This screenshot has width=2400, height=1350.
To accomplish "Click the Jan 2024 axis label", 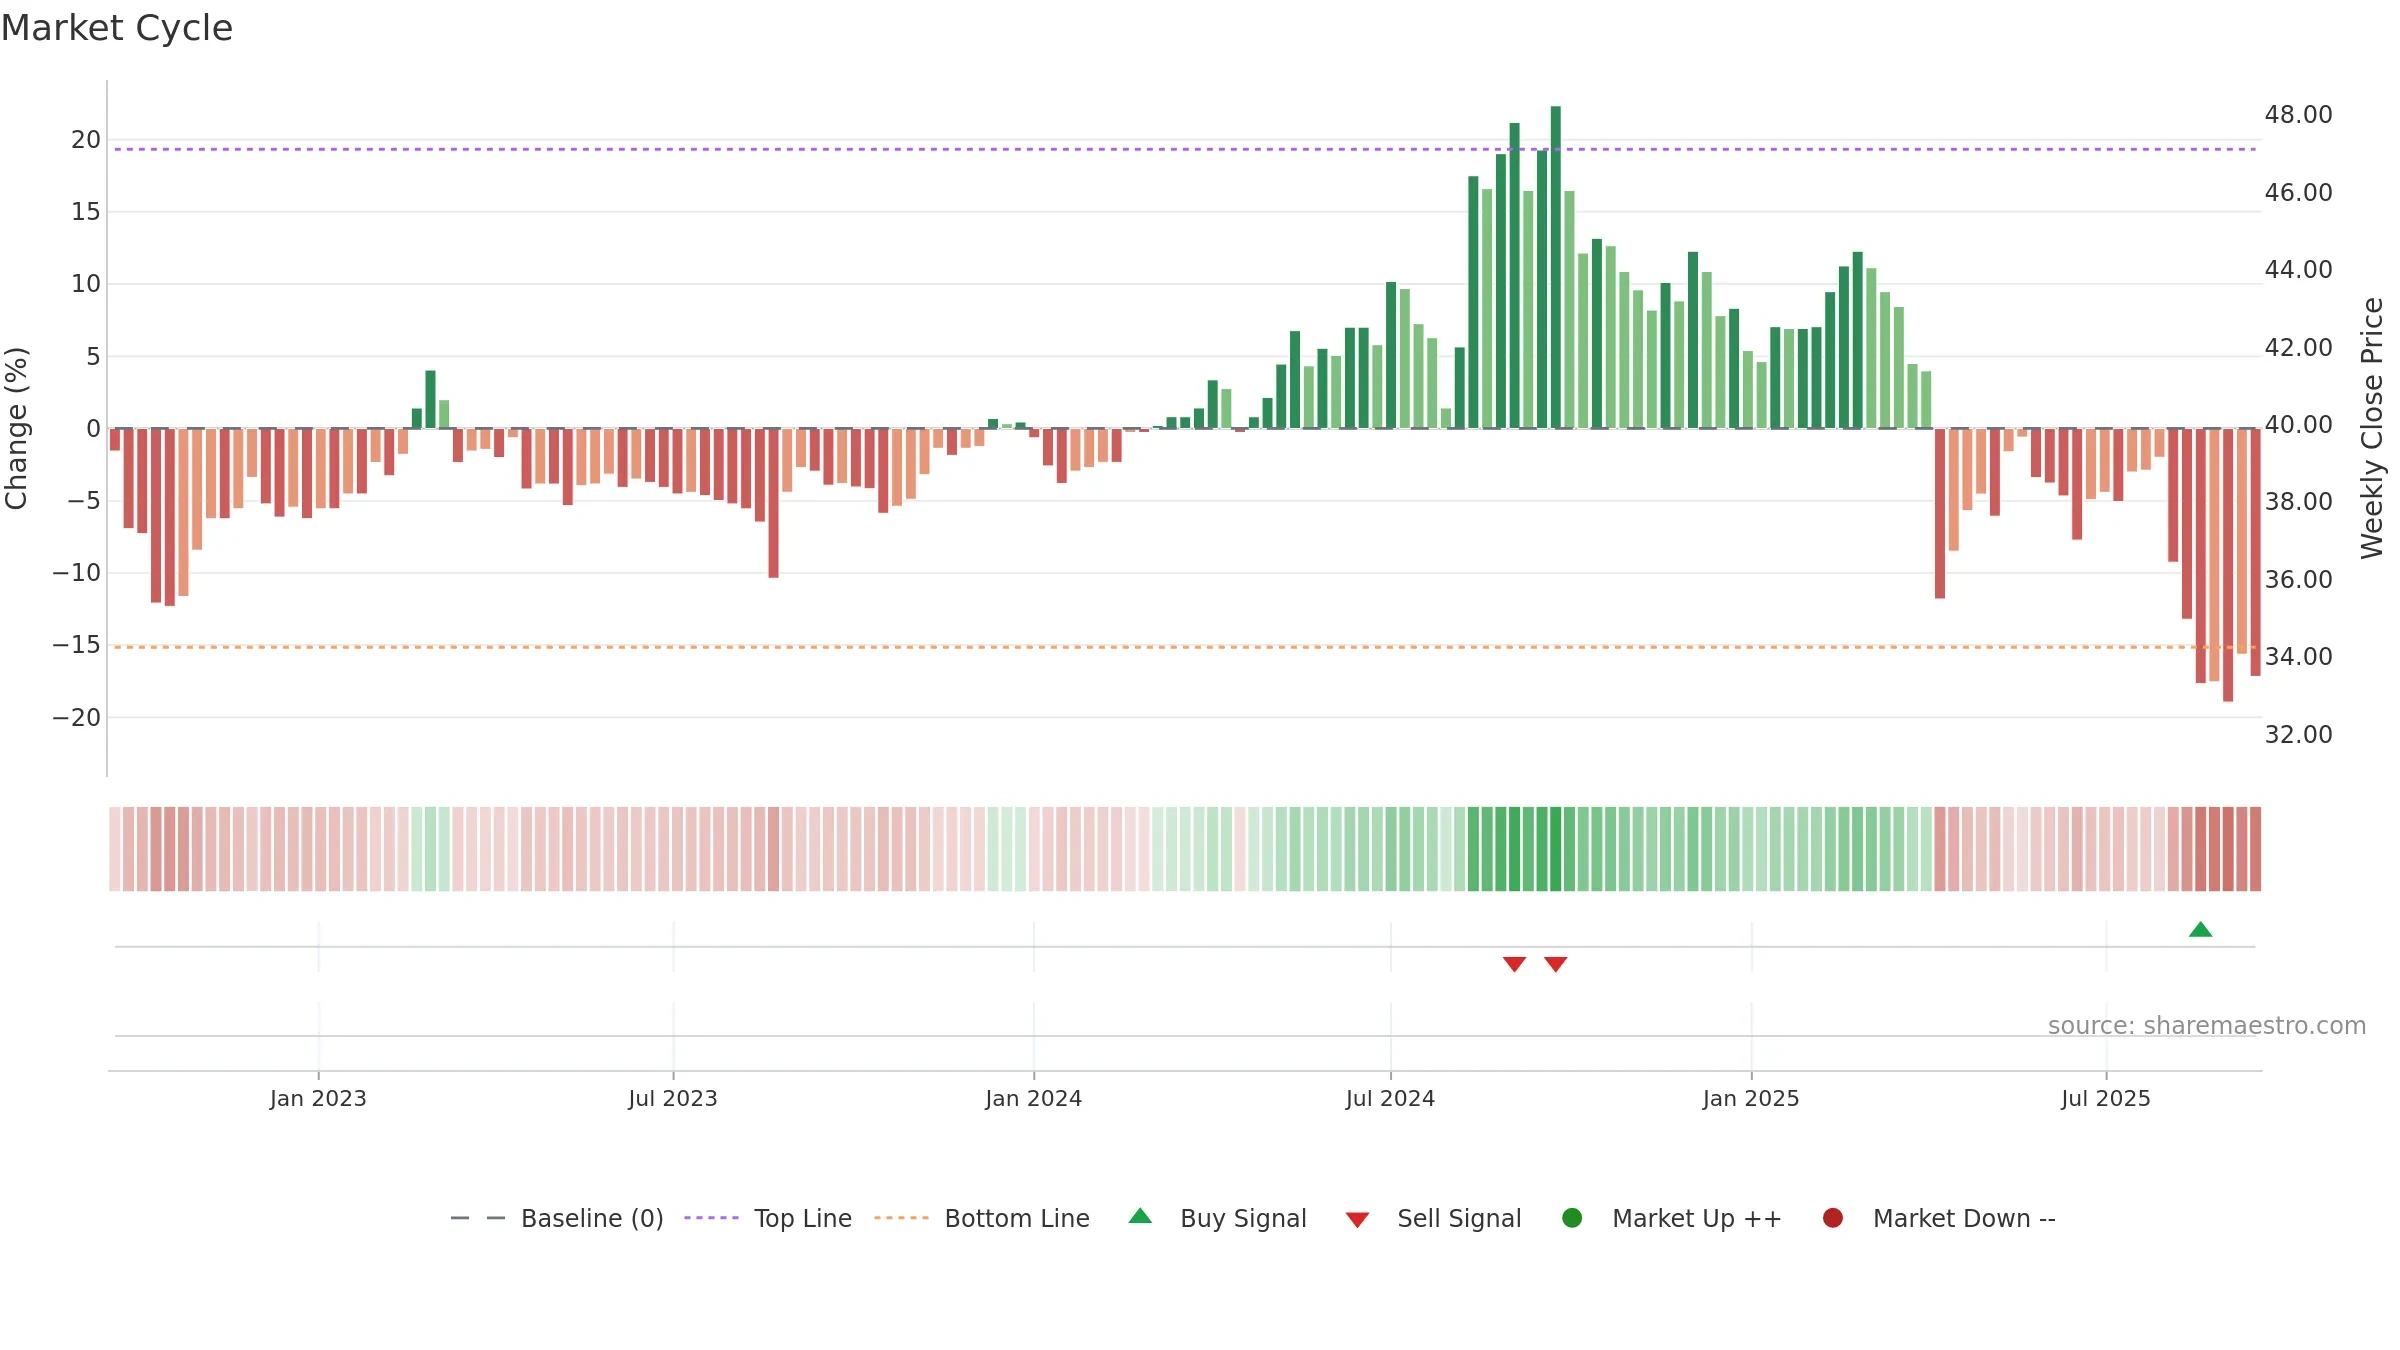I will pos(1033,1099).
